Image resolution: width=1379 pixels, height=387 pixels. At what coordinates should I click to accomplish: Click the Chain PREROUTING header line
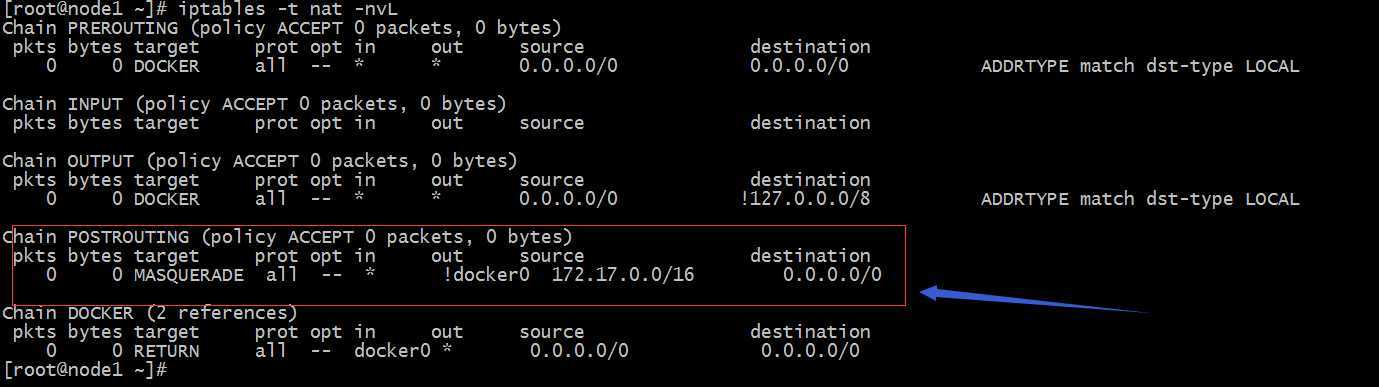[282, 28]
